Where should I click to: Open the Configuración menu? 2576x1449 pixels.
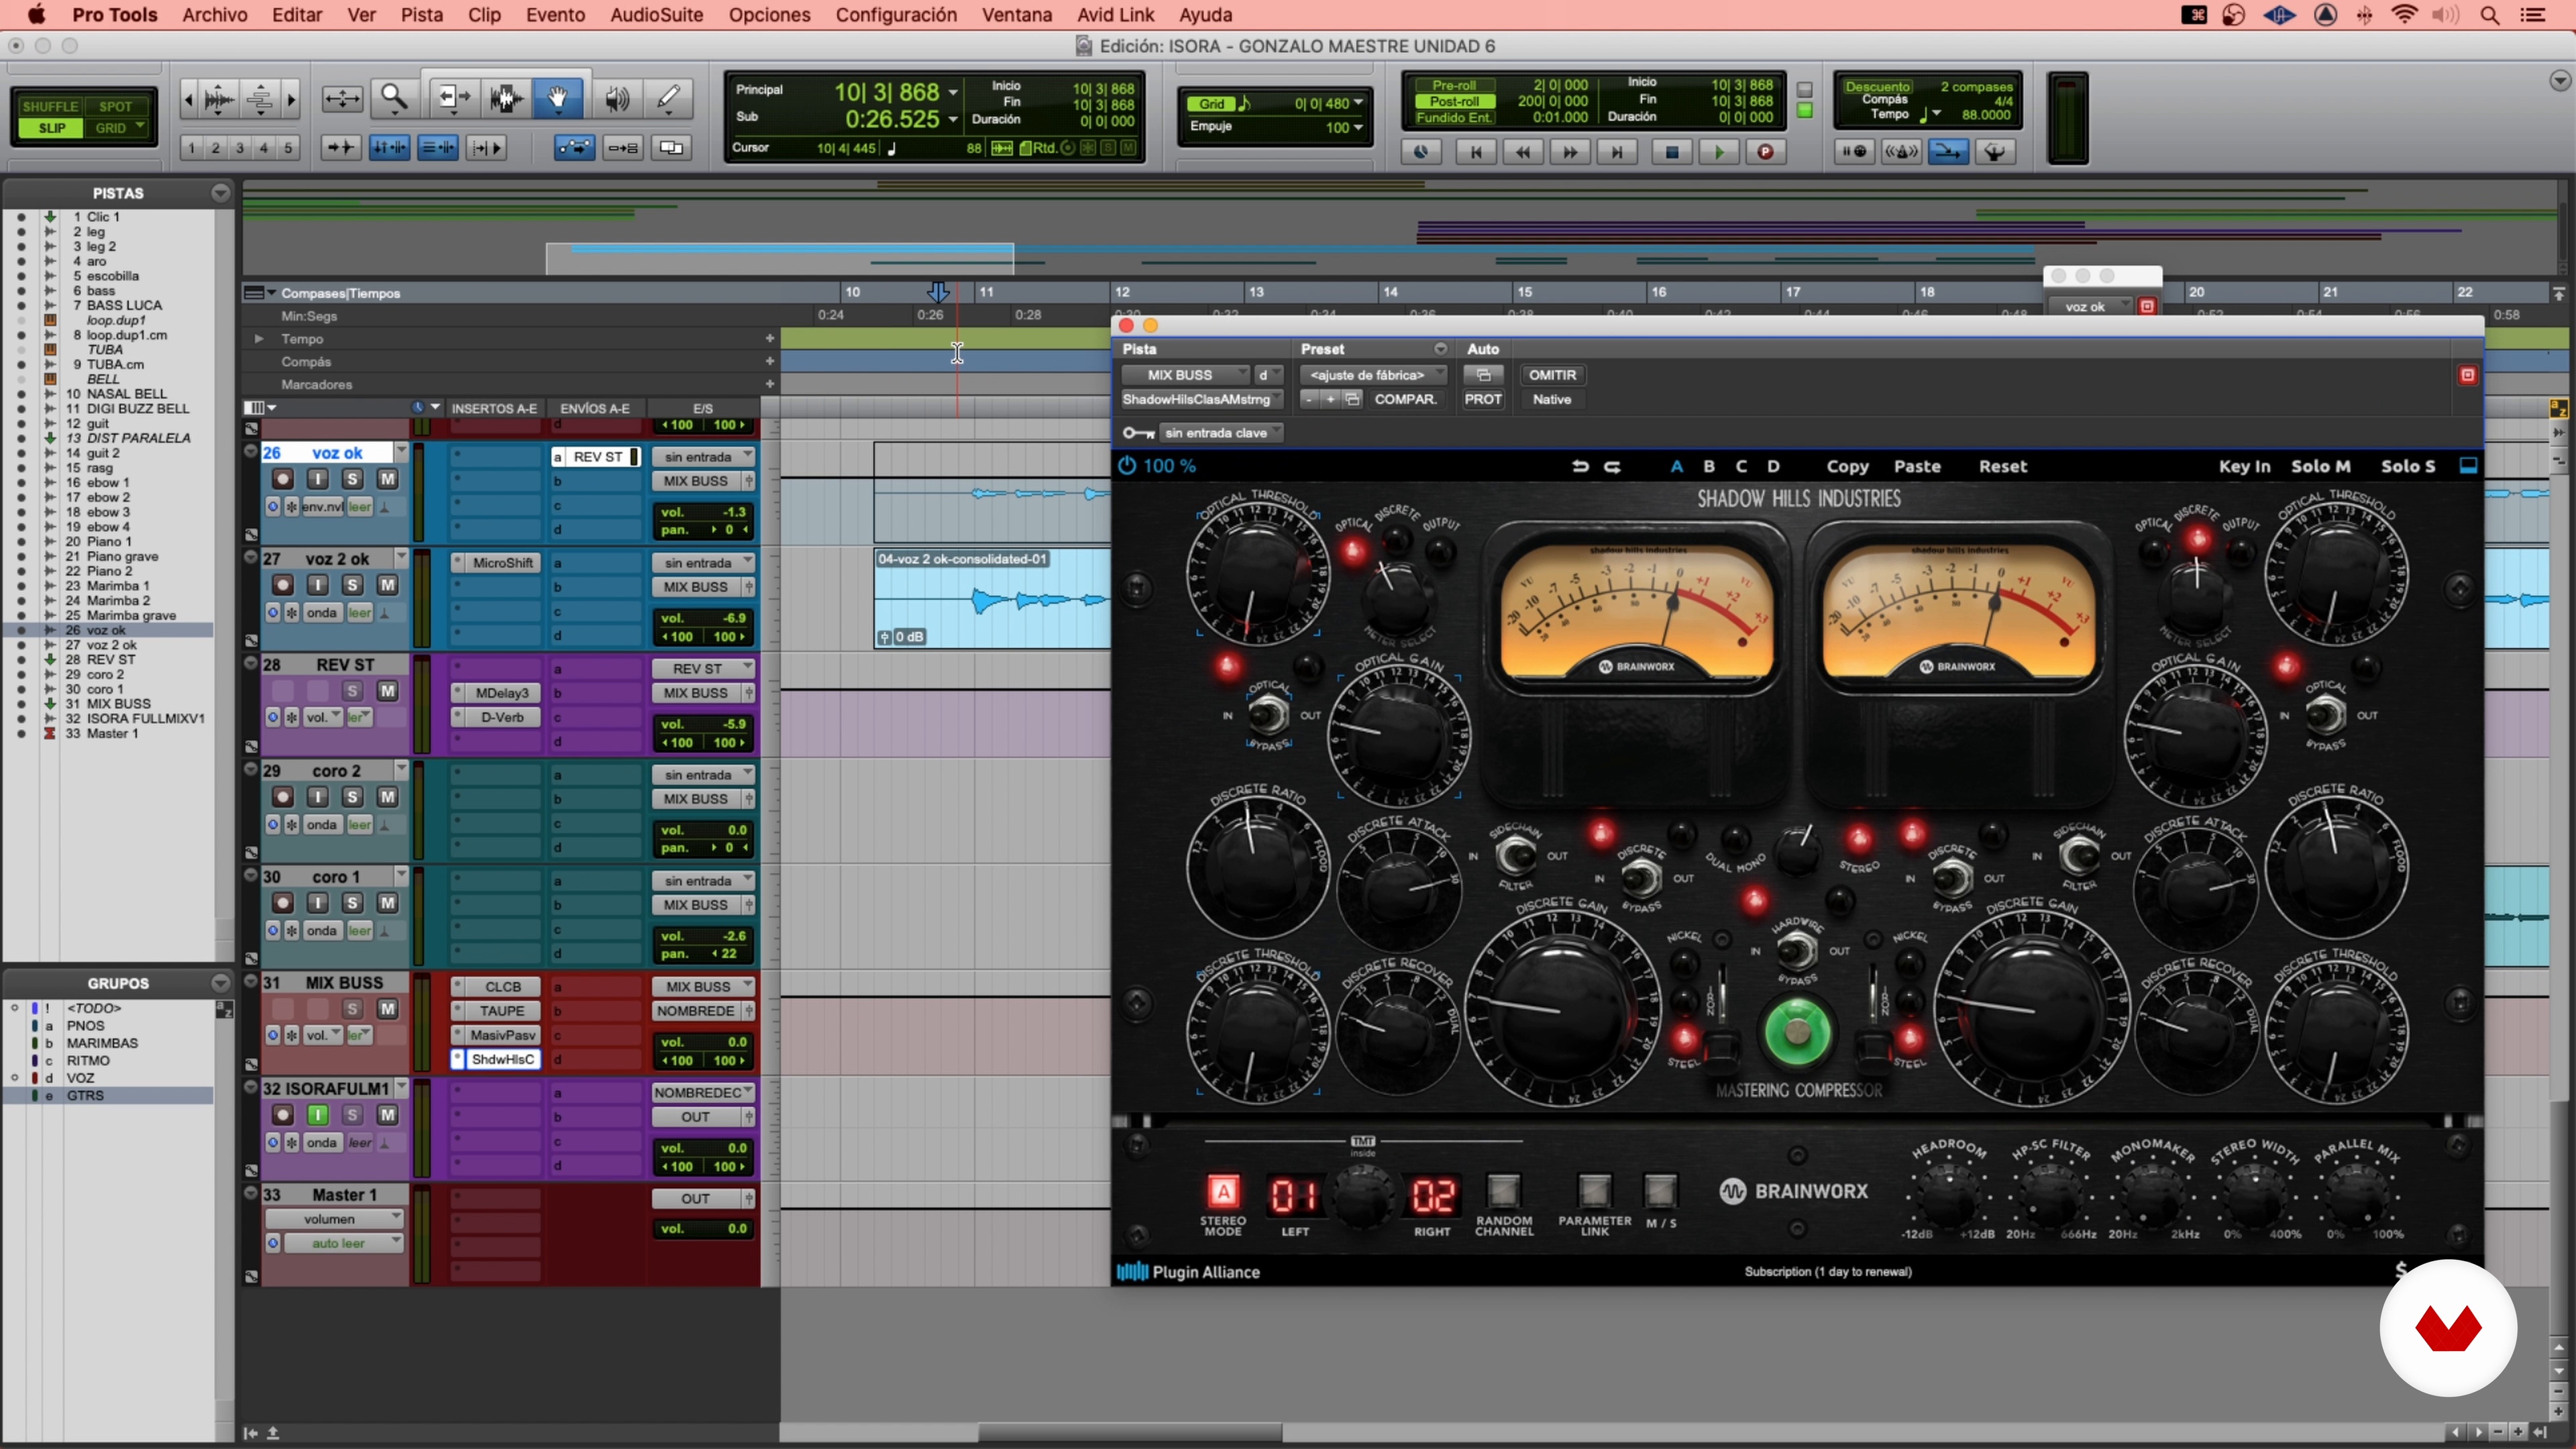(x=896, y=15)
